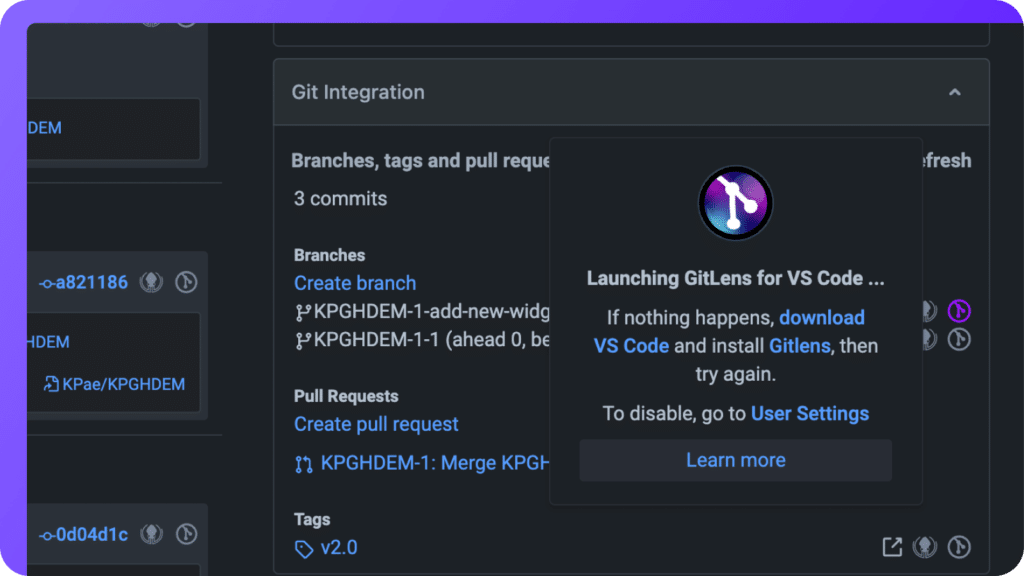The height and width of the screenshot is (576, 1024).
Task: Open the v2.0 tag link
Action: (x=339, y=547)
